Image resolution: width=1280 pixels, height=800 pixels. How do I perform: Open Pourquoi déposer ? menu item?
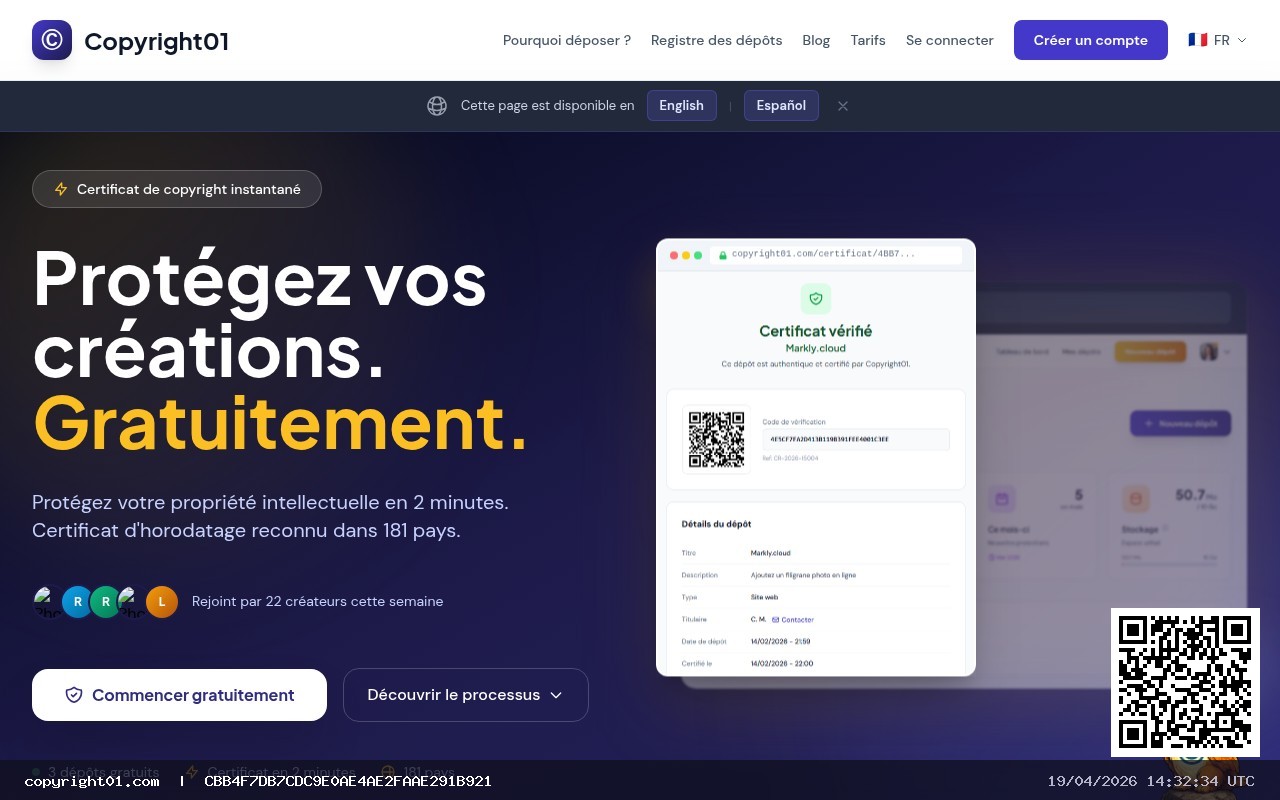(x=567, y=40)
